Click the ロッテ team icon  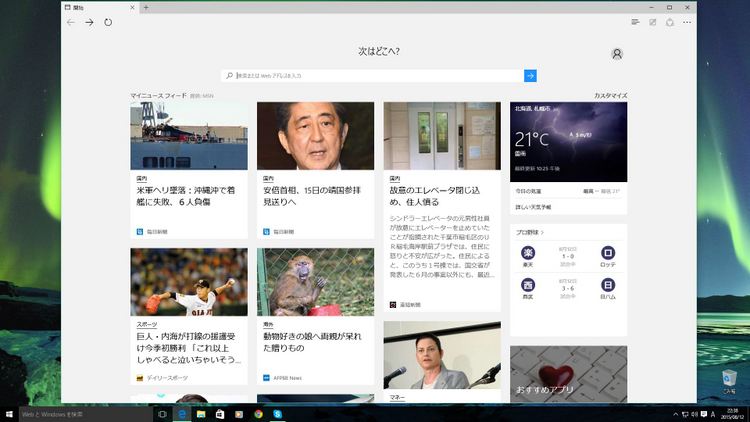pyautogui.click(x=607, y=253)
